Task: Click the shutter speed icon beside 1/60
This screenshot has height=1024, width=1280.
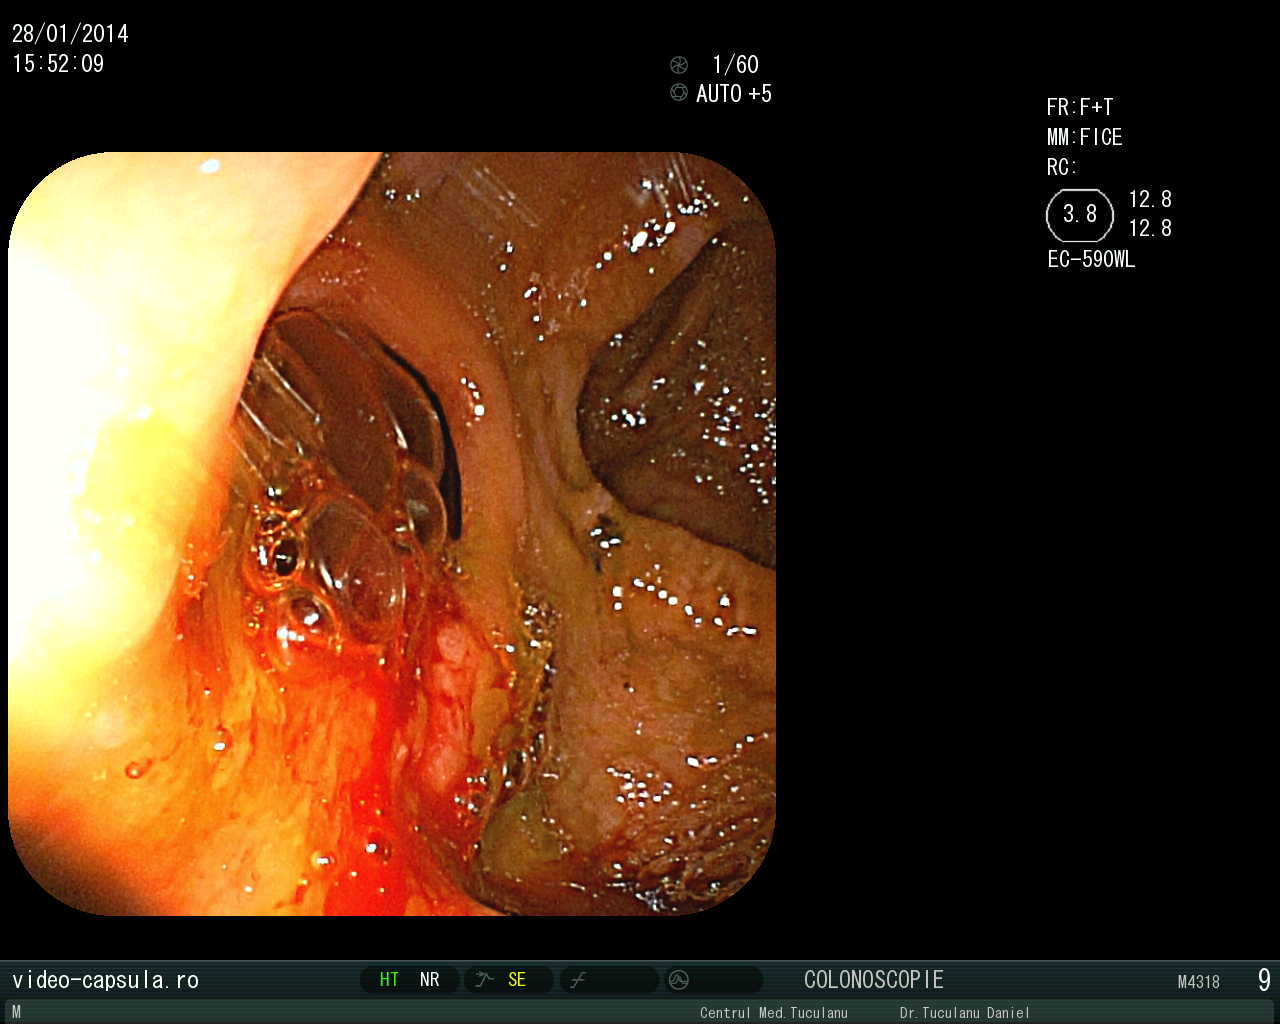Action: point(679,65)
